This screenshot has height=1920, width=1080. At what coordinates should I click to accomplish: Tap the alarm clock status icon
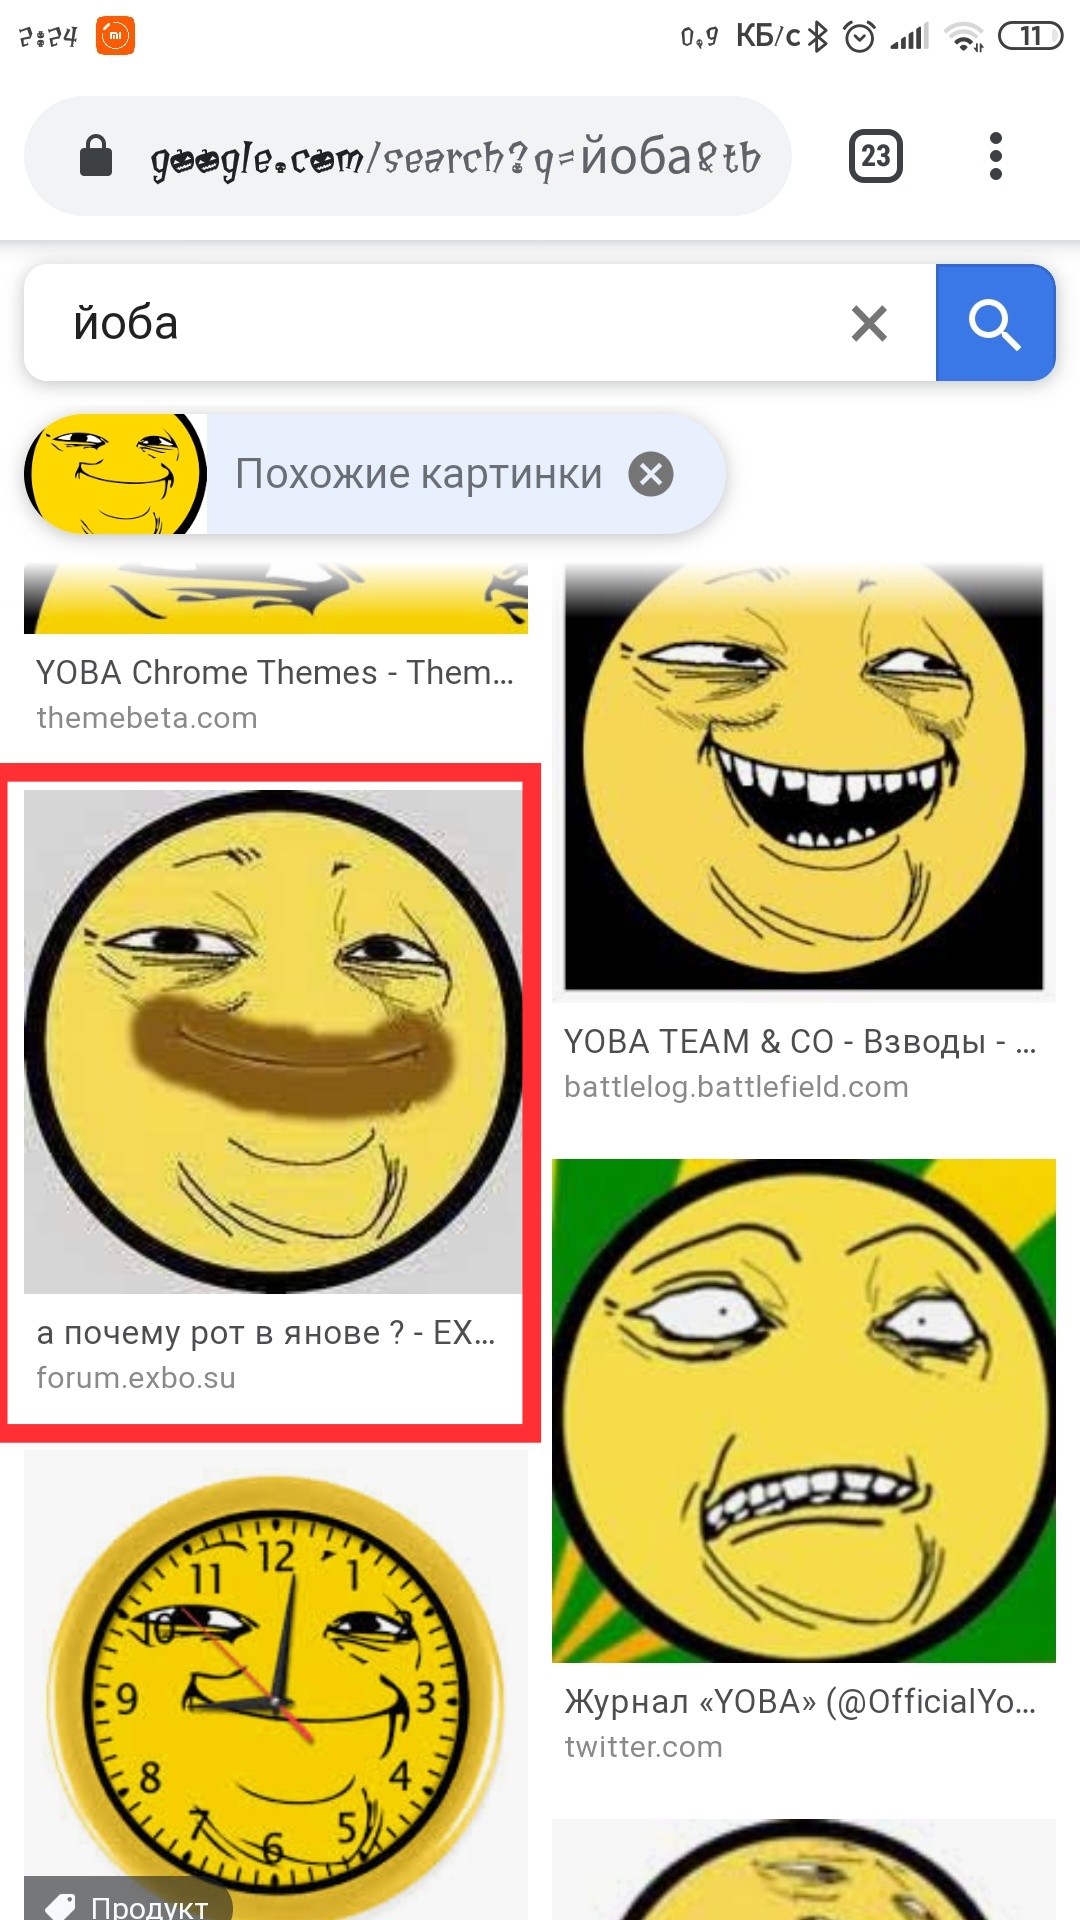[859, 37]
